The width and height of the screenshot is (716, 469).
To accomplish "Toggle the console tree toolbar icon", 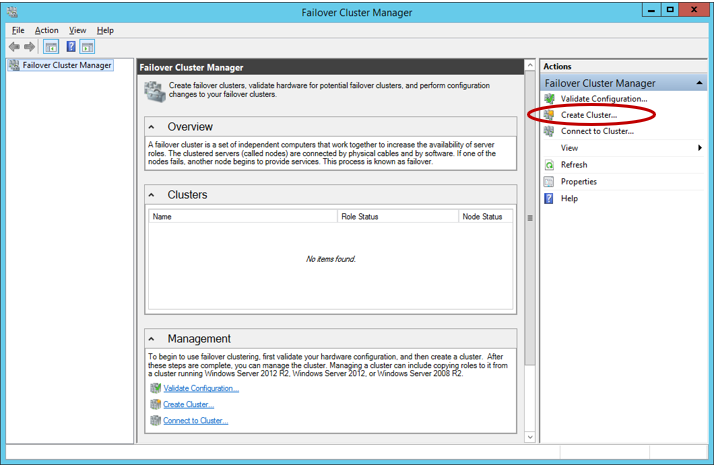I will pos(51,47).
